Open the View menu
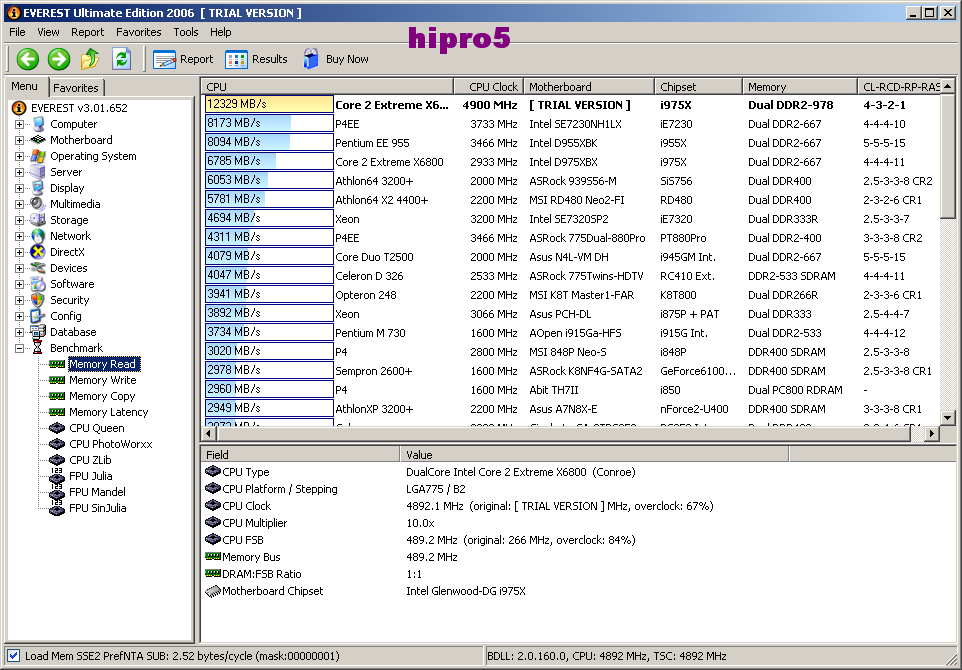The image size is (962, 670). tap(48, 32)
